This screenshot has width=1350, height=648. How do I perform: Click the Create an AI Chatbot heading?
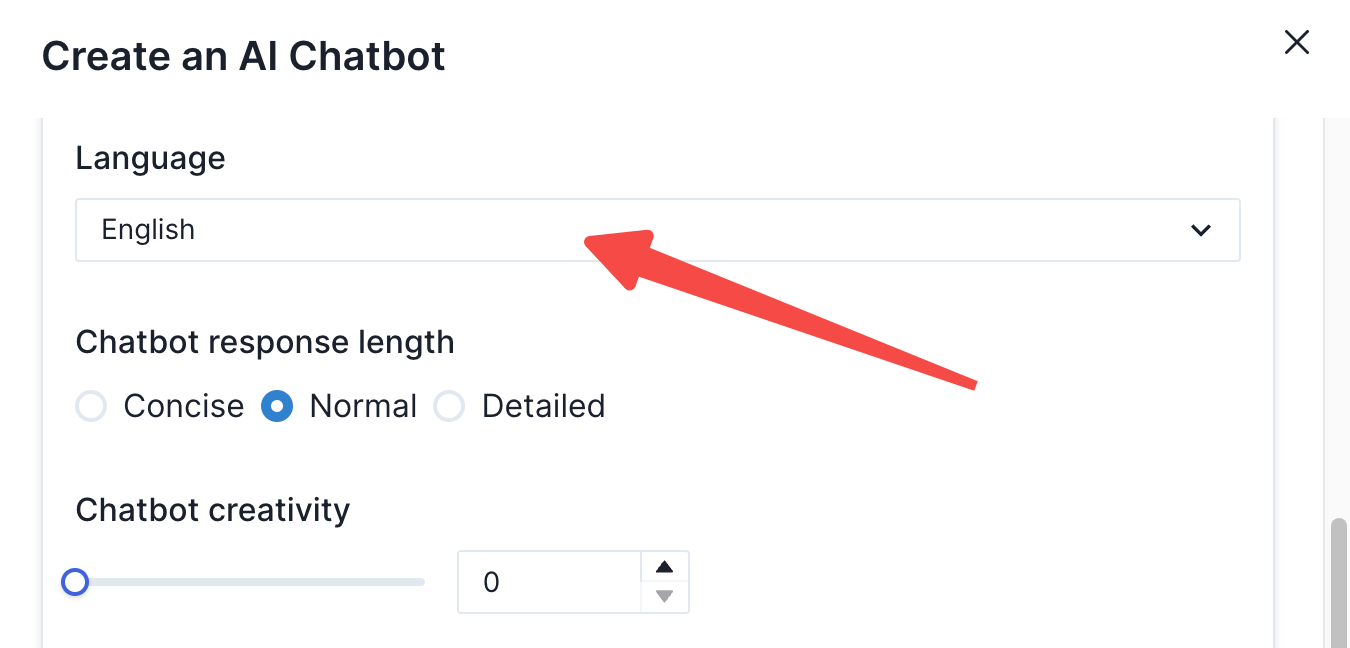click(244, 56)
